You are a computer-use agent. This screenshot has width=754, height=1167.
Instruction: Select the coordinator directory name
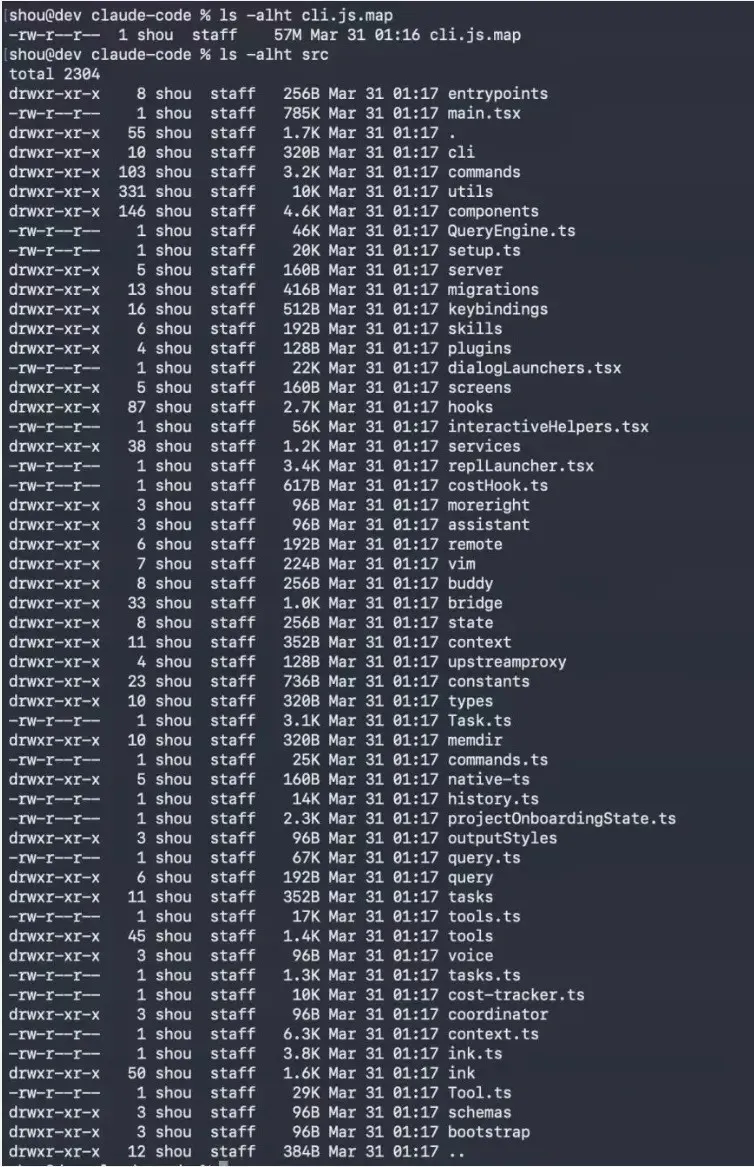498,1014
